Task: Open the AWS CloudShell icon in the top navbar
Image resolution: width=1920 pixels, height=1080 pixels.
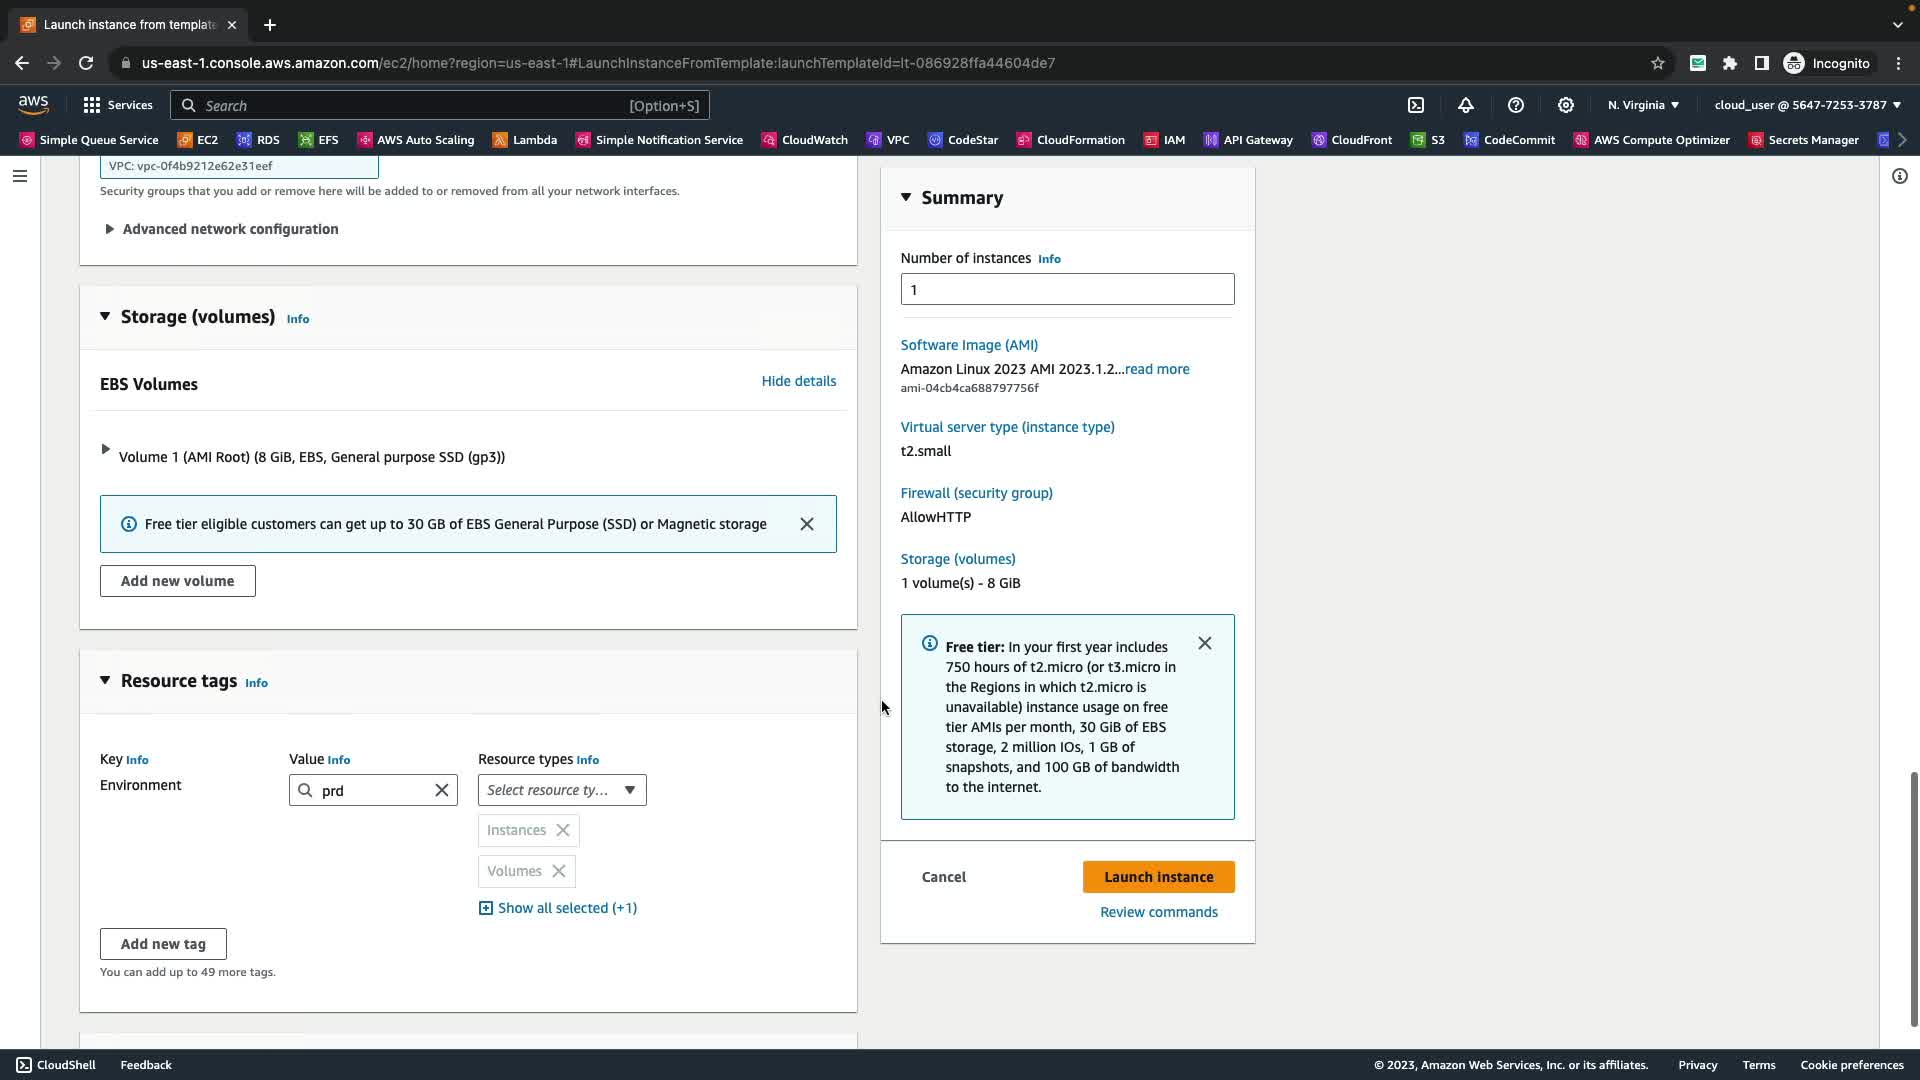Action: pyautogui.click(x=1416, y=105)
